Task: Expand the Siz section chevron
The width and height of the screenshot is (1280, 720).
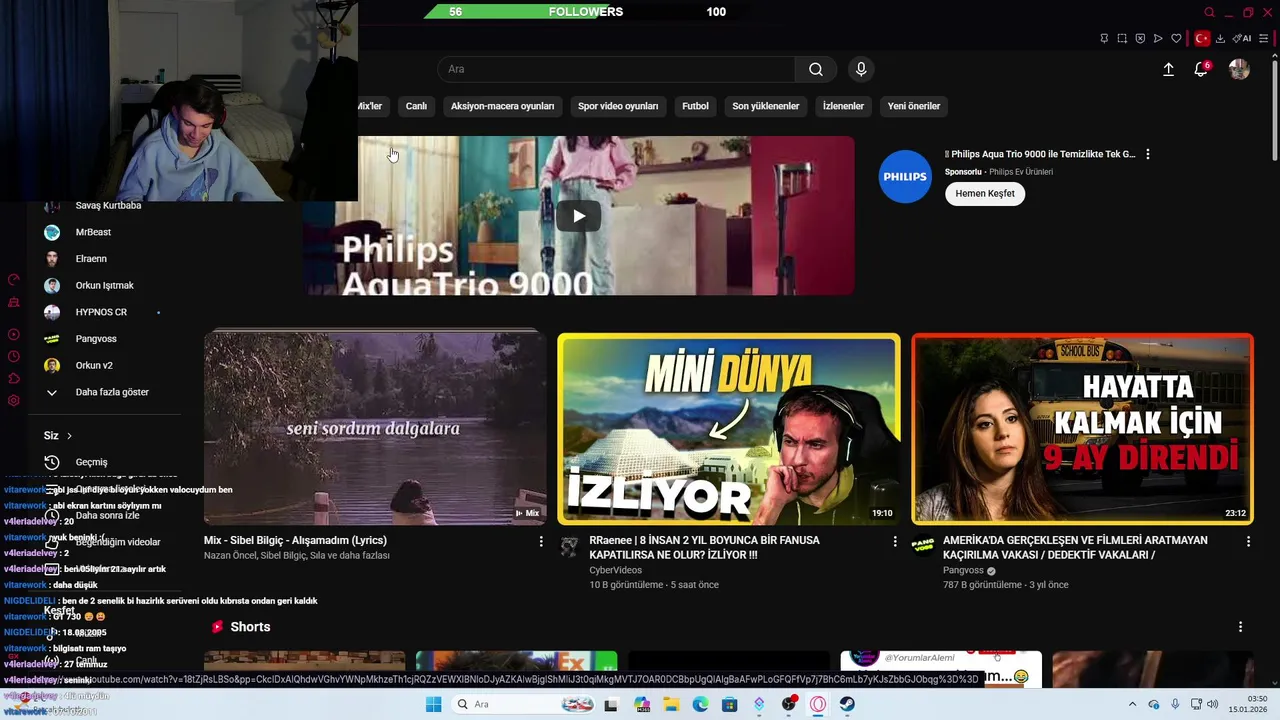Action: [x=69, y=436]
